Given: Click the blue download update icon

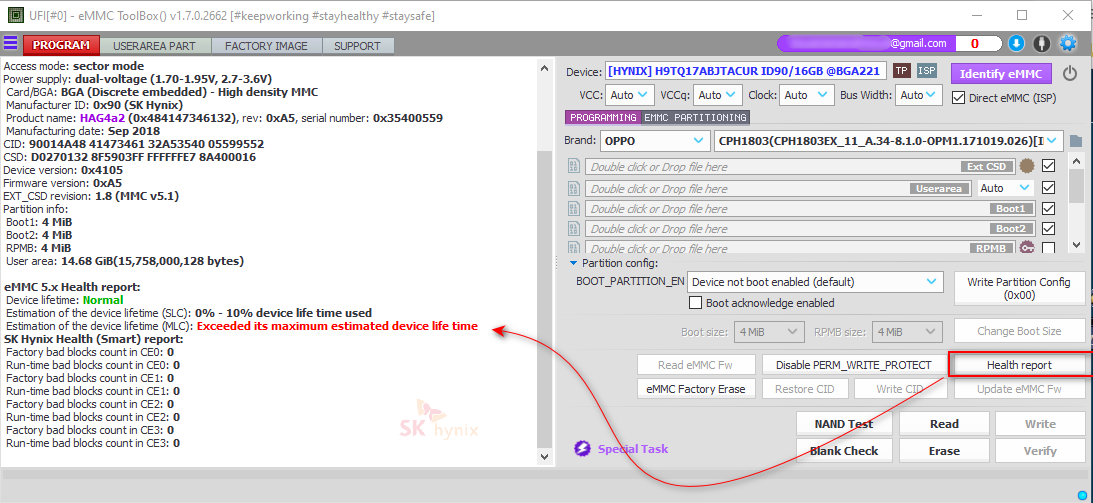Looking at the screenshot, I should point(1016,43).
